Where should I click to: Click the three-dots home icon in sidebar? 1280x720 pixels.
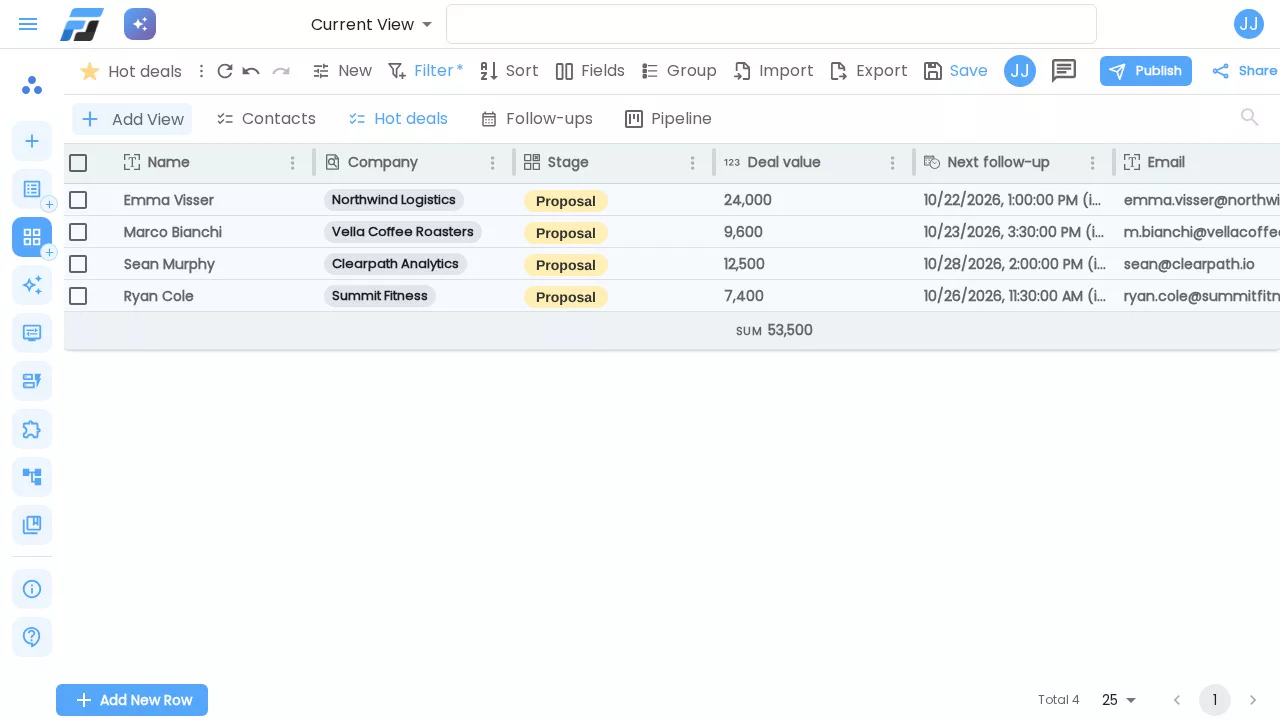tap(32, 85)
